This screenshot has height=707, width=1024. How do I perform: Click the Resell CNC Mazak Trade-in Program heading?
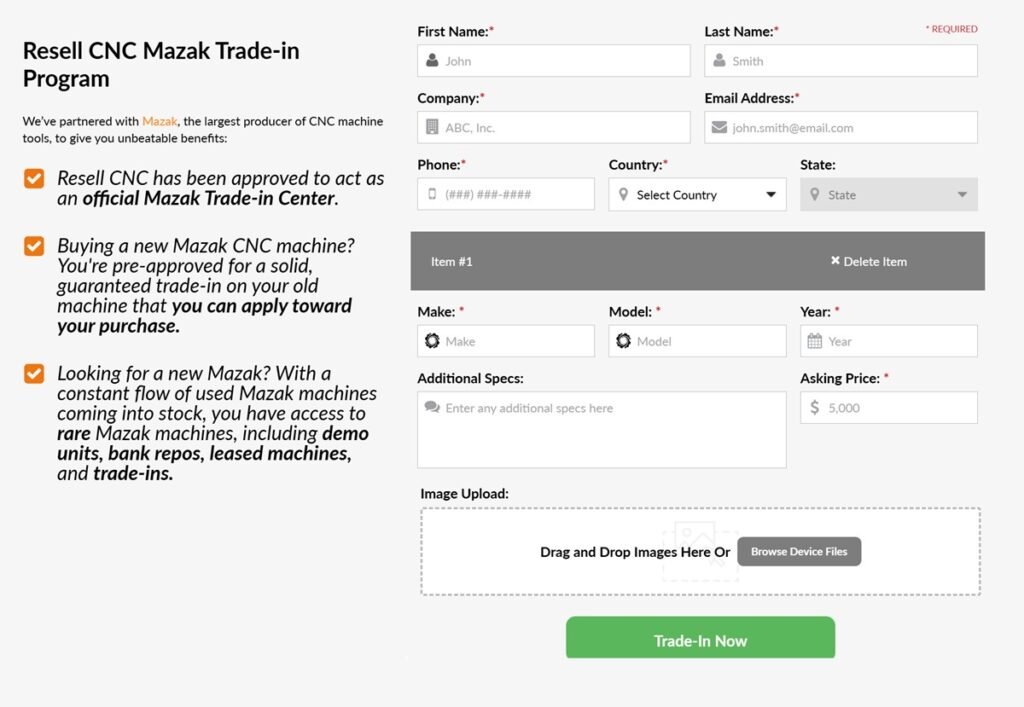click(x=161, y=64)
